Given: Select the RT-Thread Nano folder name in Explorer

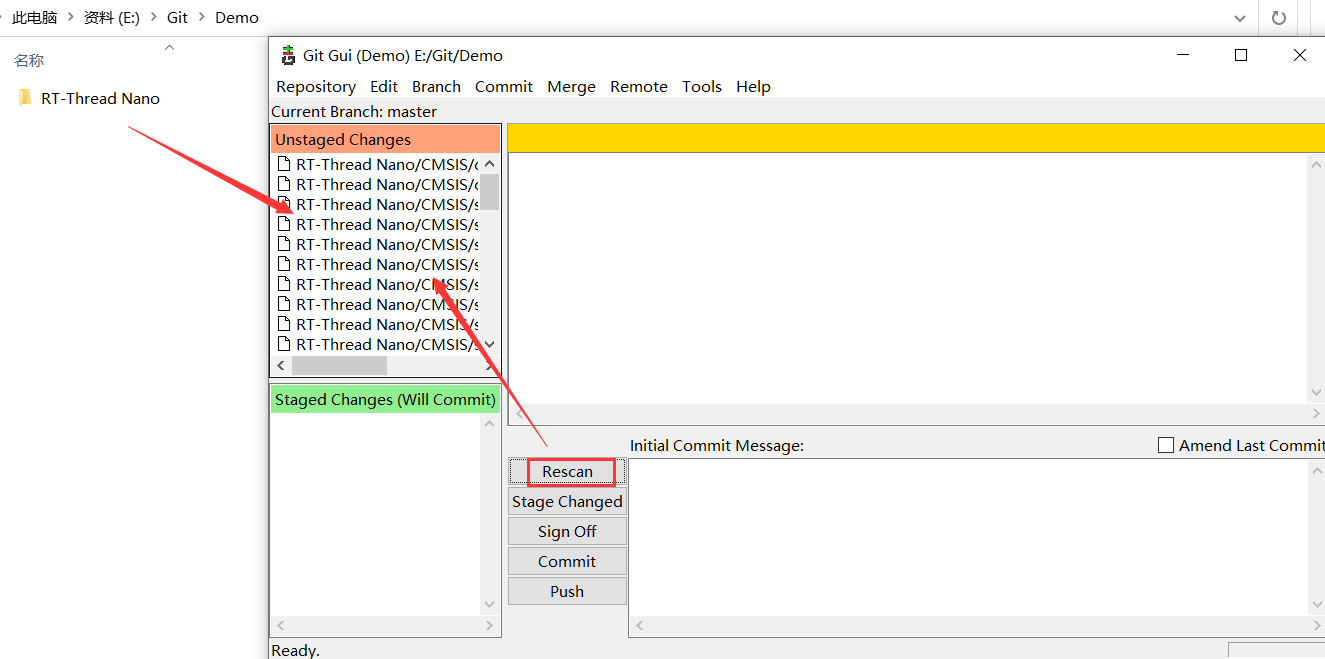Looking at the screenshot, I should click(x=100, y=98).
